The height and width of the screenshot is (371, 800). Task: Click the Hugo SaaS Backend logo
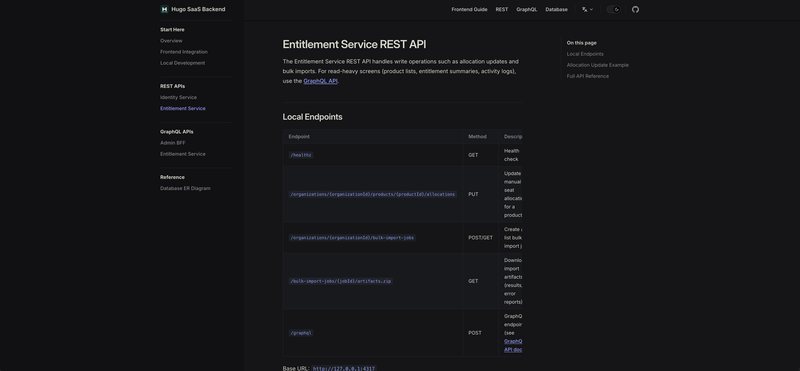click(164, 9)
